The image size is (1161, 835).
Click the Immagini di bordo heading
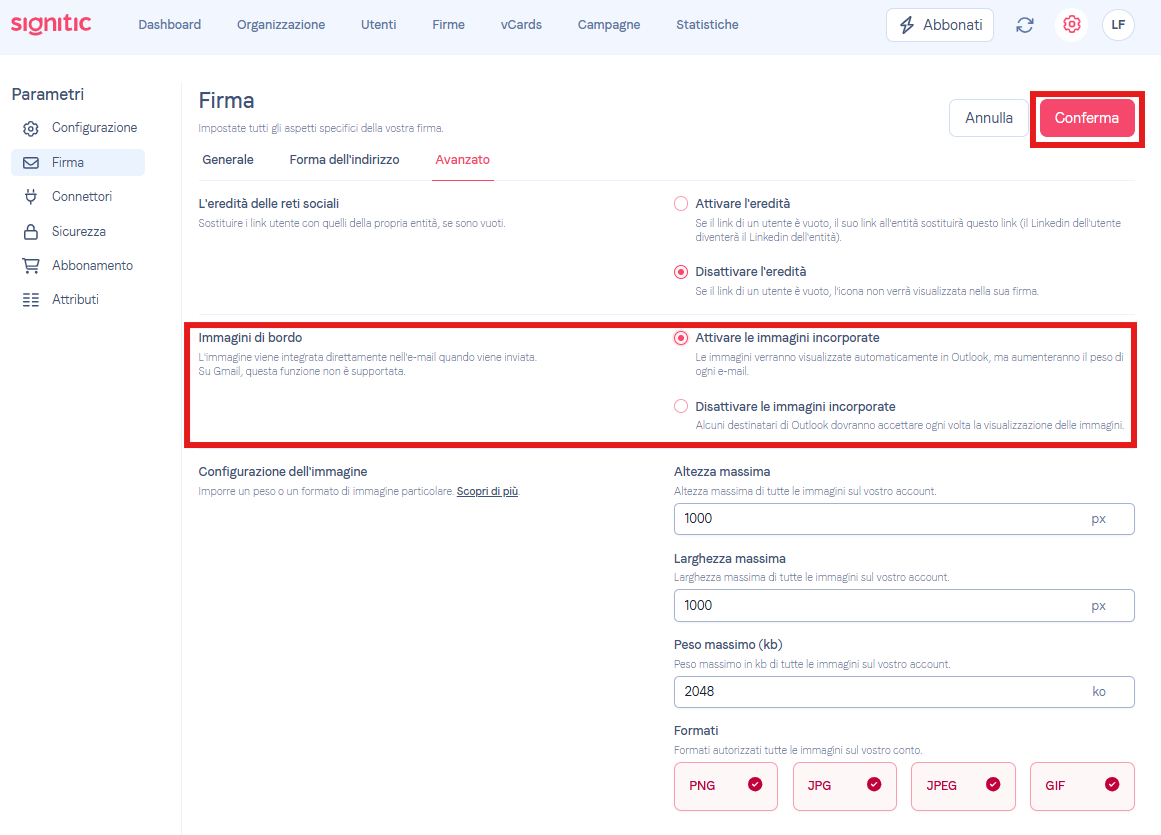click(250, 338)
